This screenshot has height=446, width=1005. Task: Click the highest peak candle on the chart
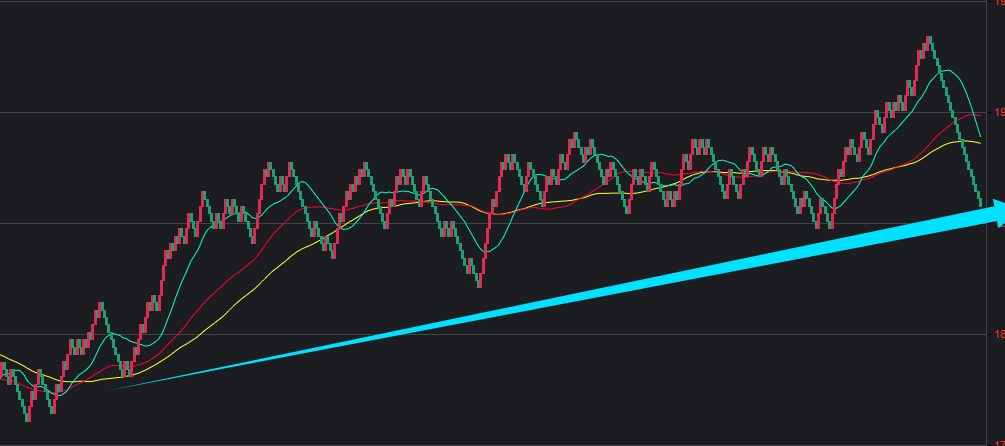click(x=929, y=40)
